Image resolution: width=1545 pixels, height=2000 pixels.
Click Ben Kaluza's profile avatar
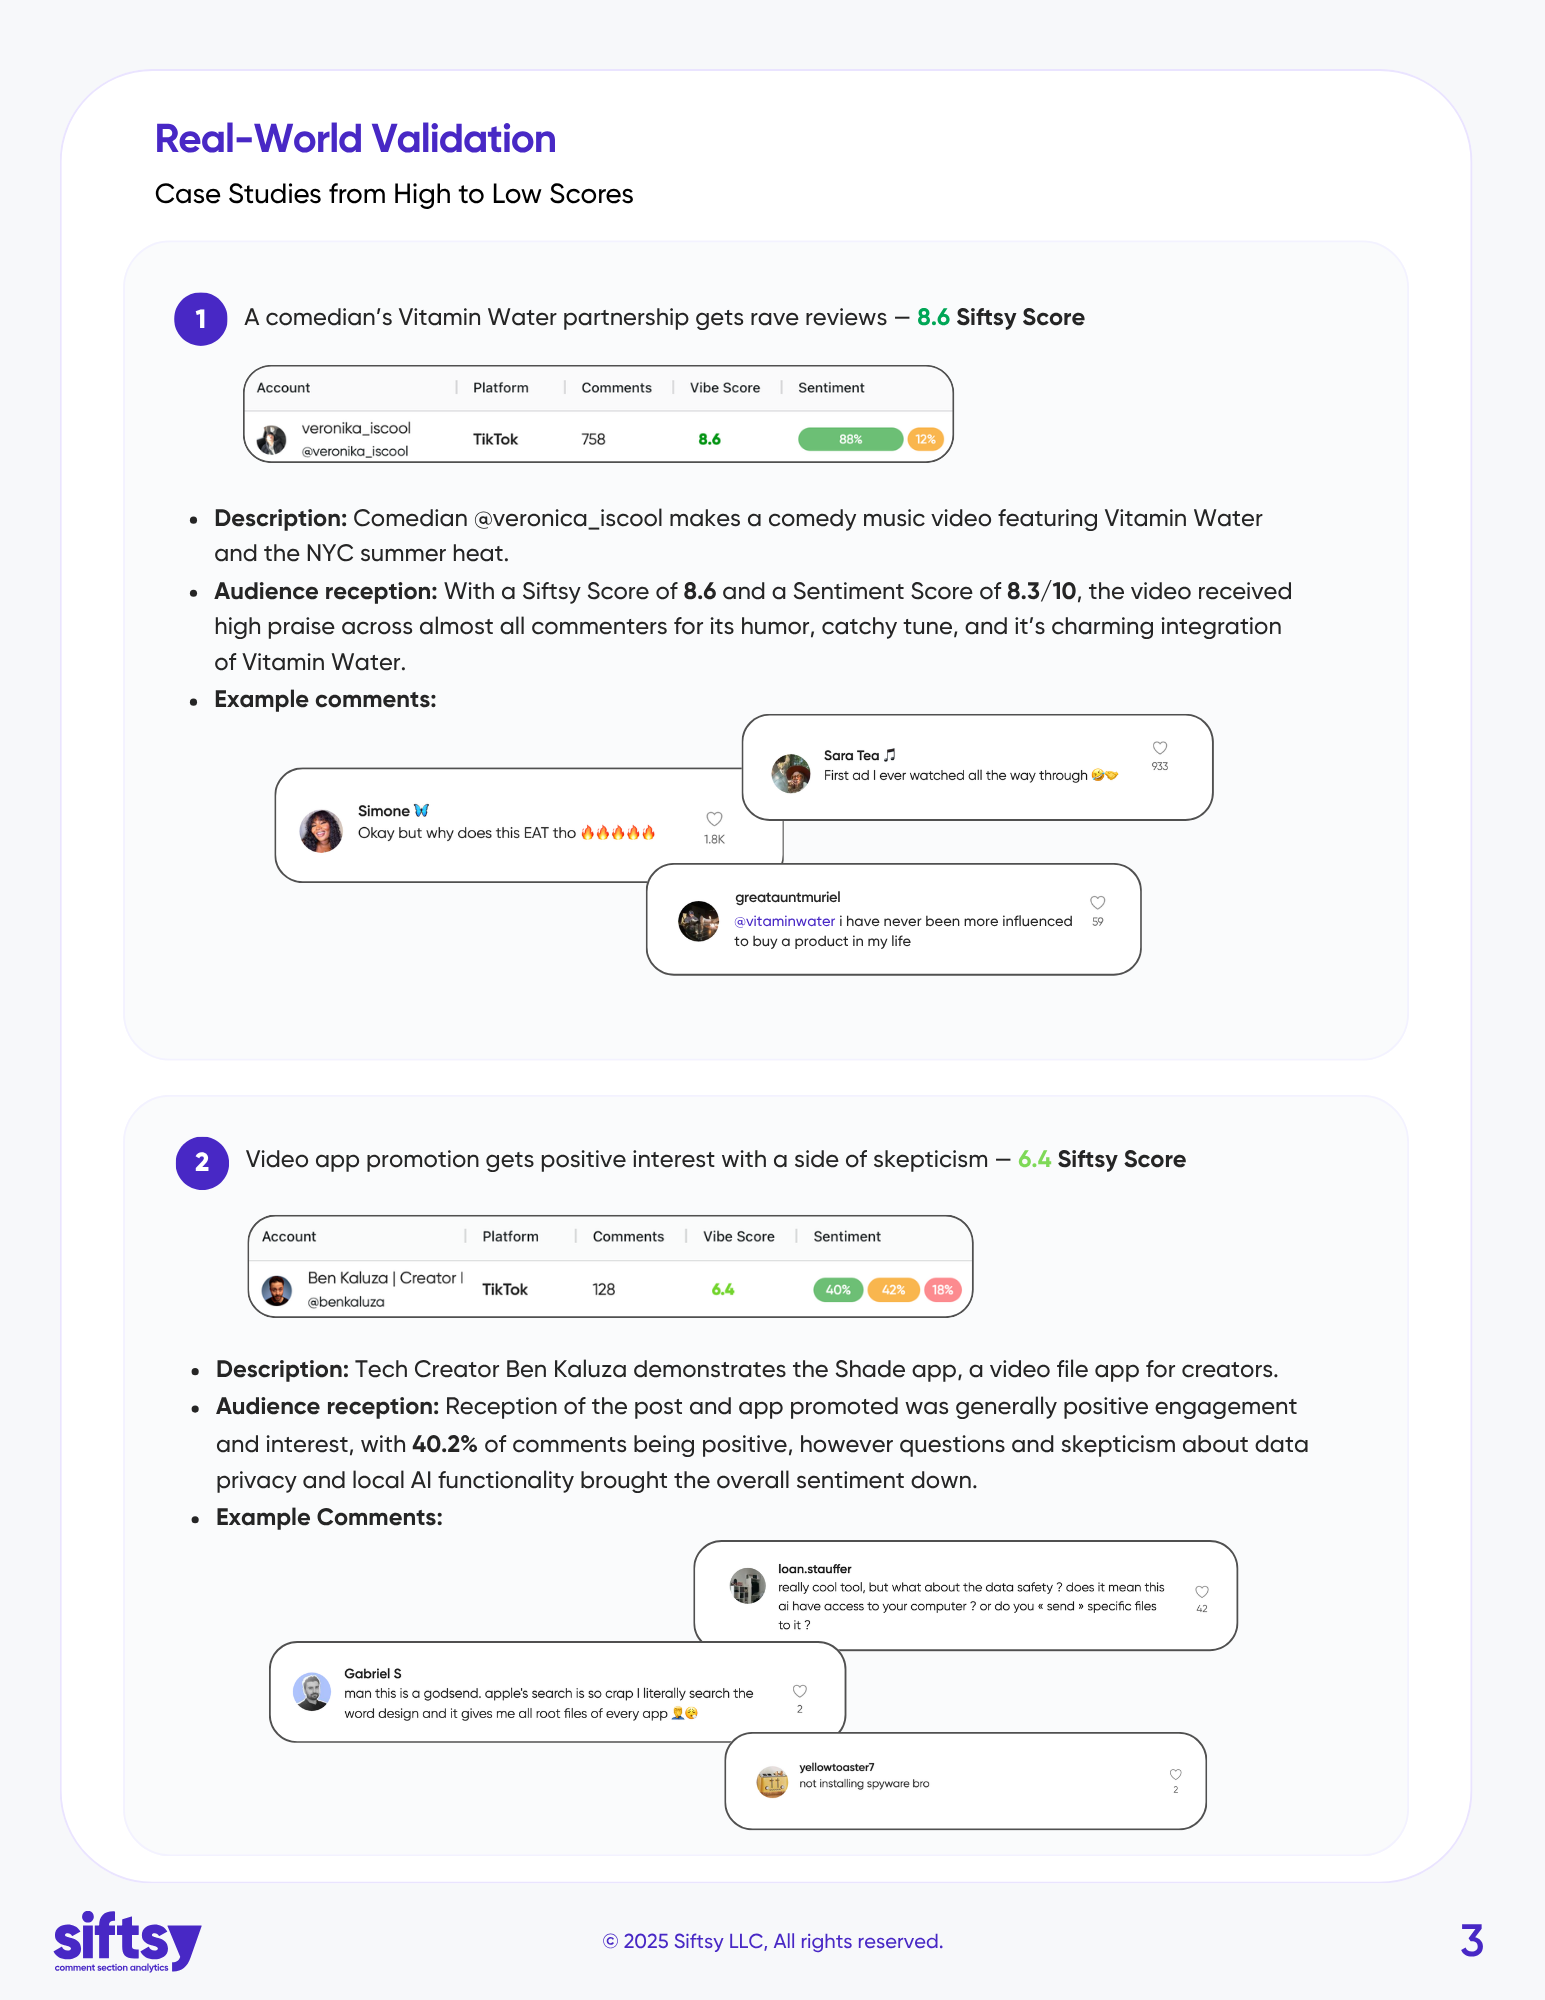[x=277, y=1290]
